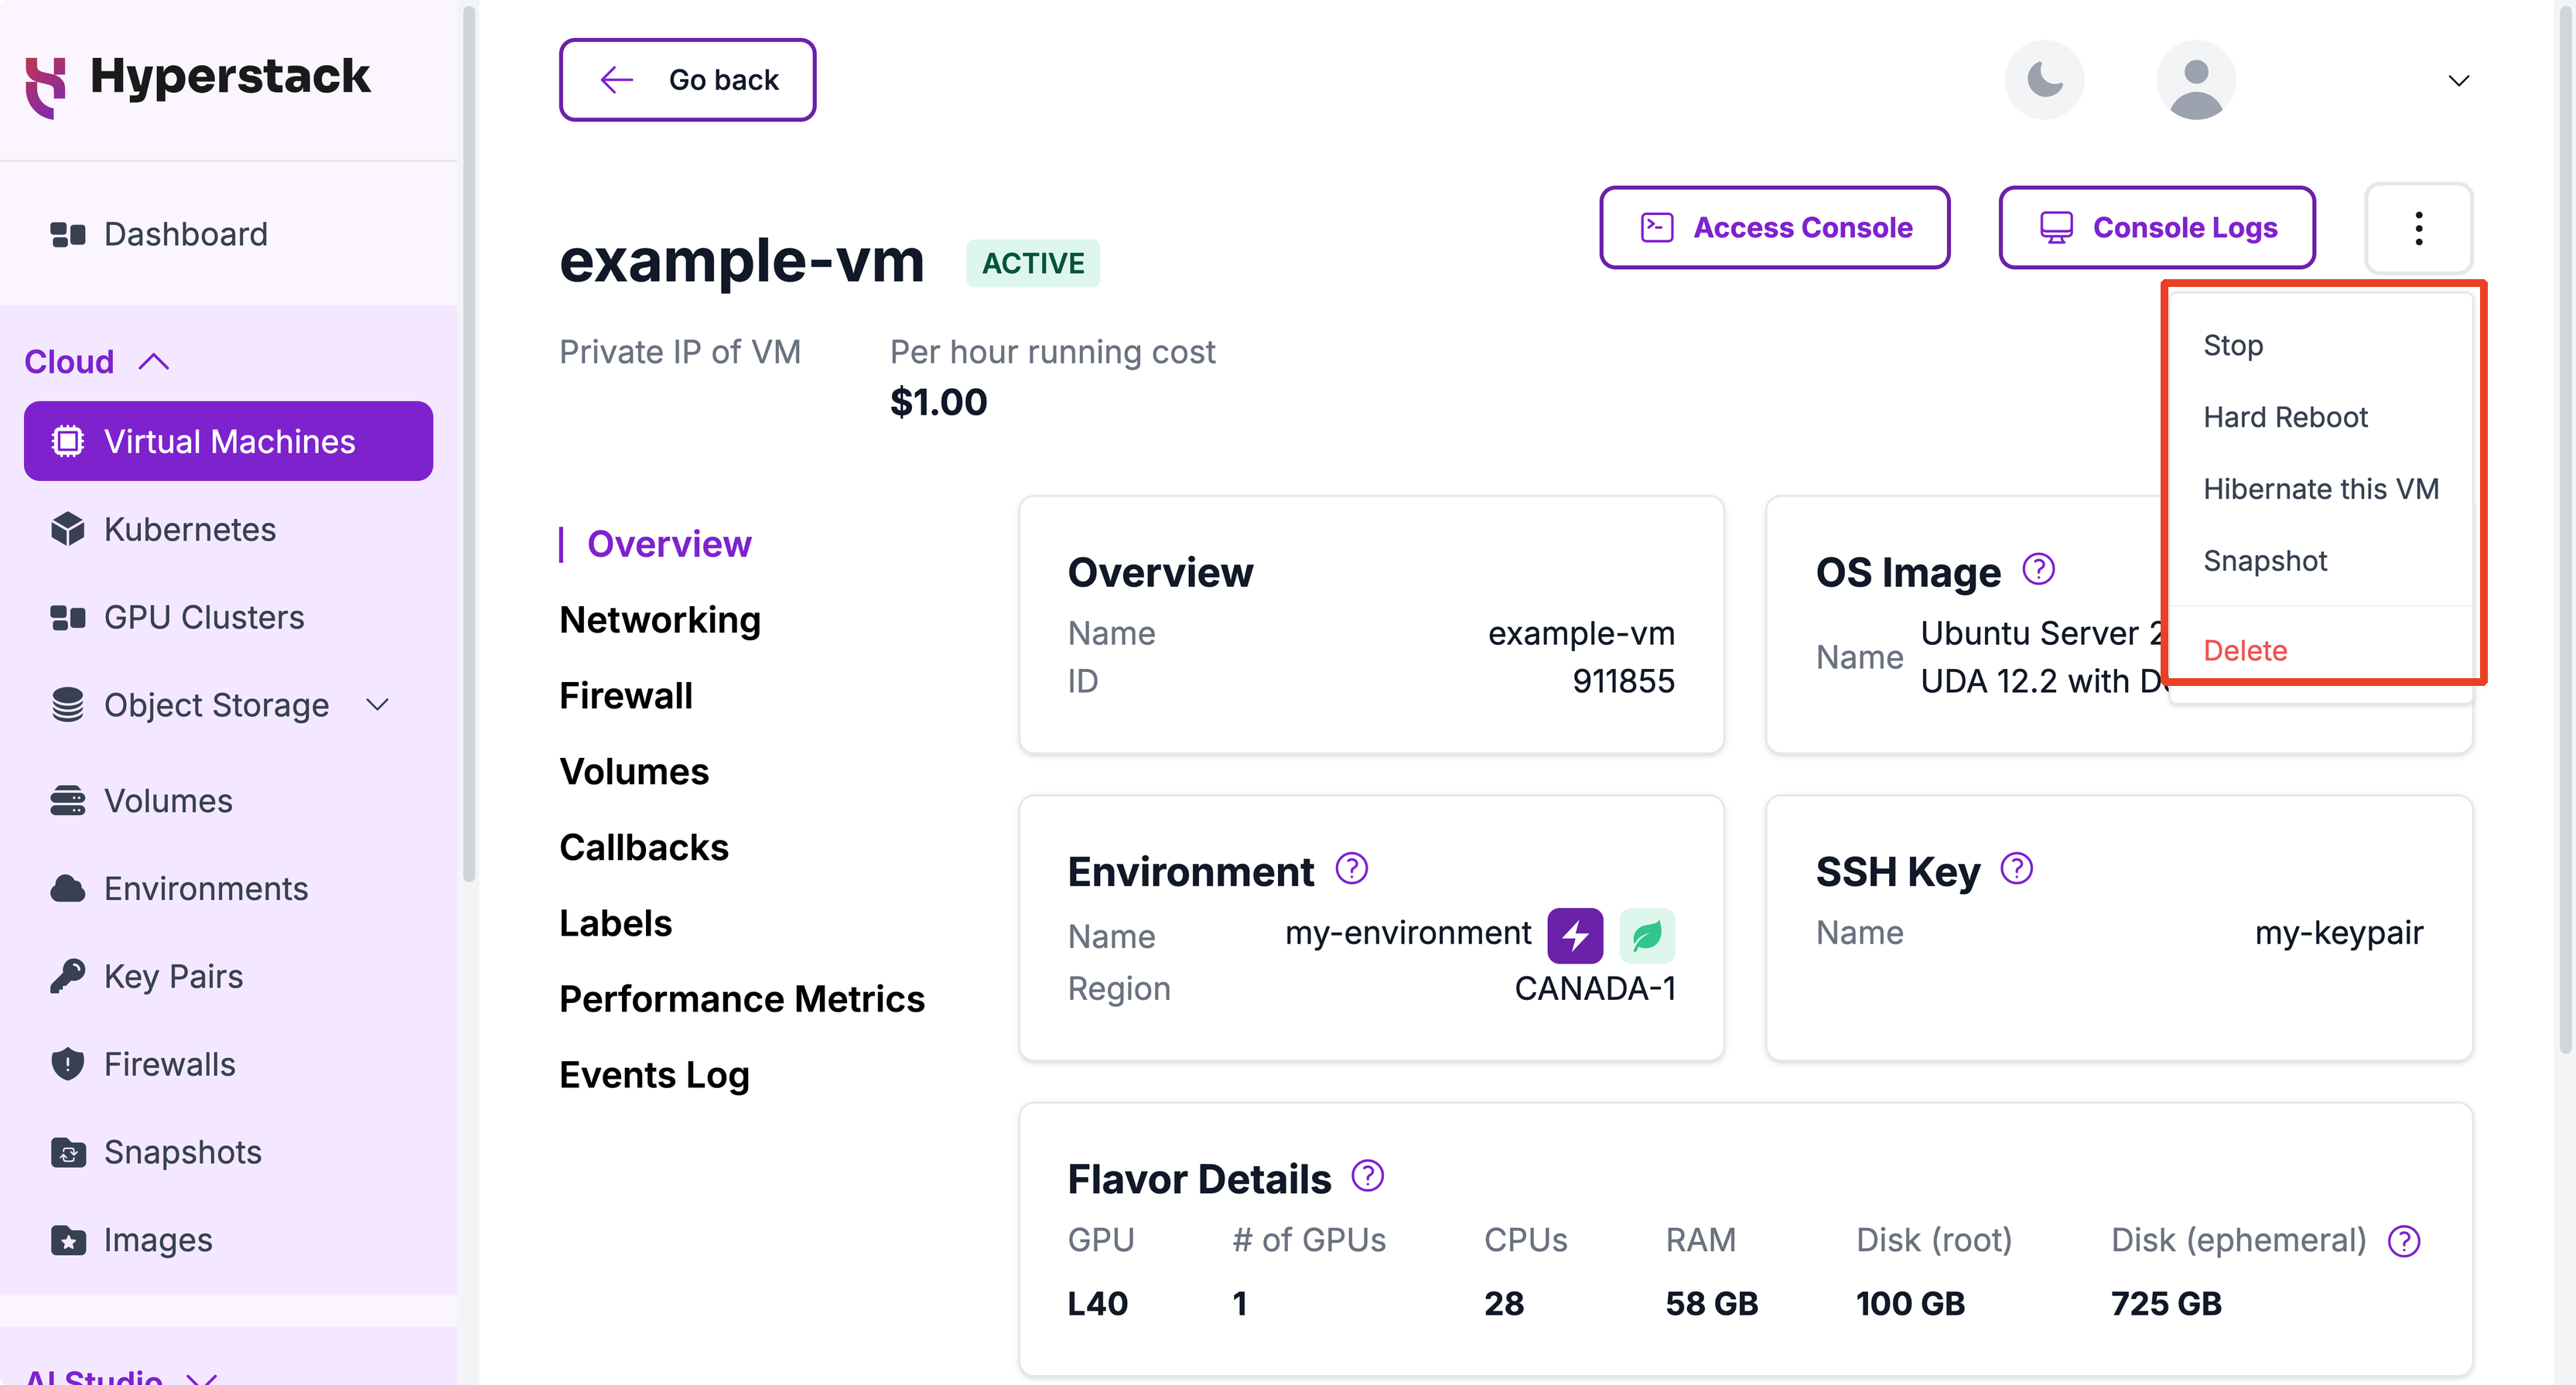Click the Key Pairs key icon
2576x1385 pixels.
67,976
